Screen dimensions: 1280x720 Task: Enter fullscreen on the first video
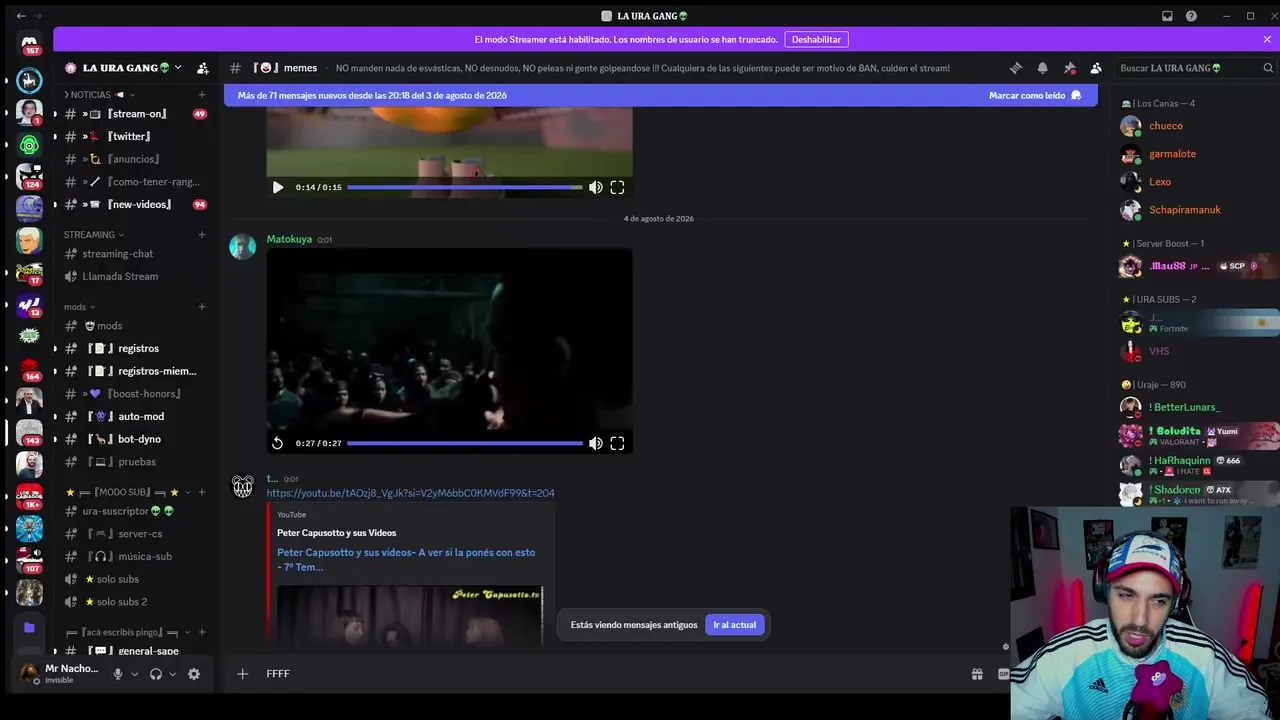click(x=617, y=187)
